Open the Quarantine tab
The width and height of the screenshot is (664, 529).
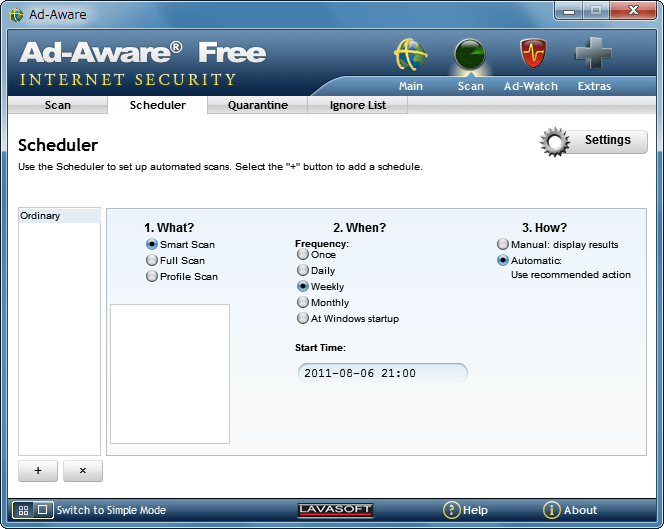click(257, 105)
